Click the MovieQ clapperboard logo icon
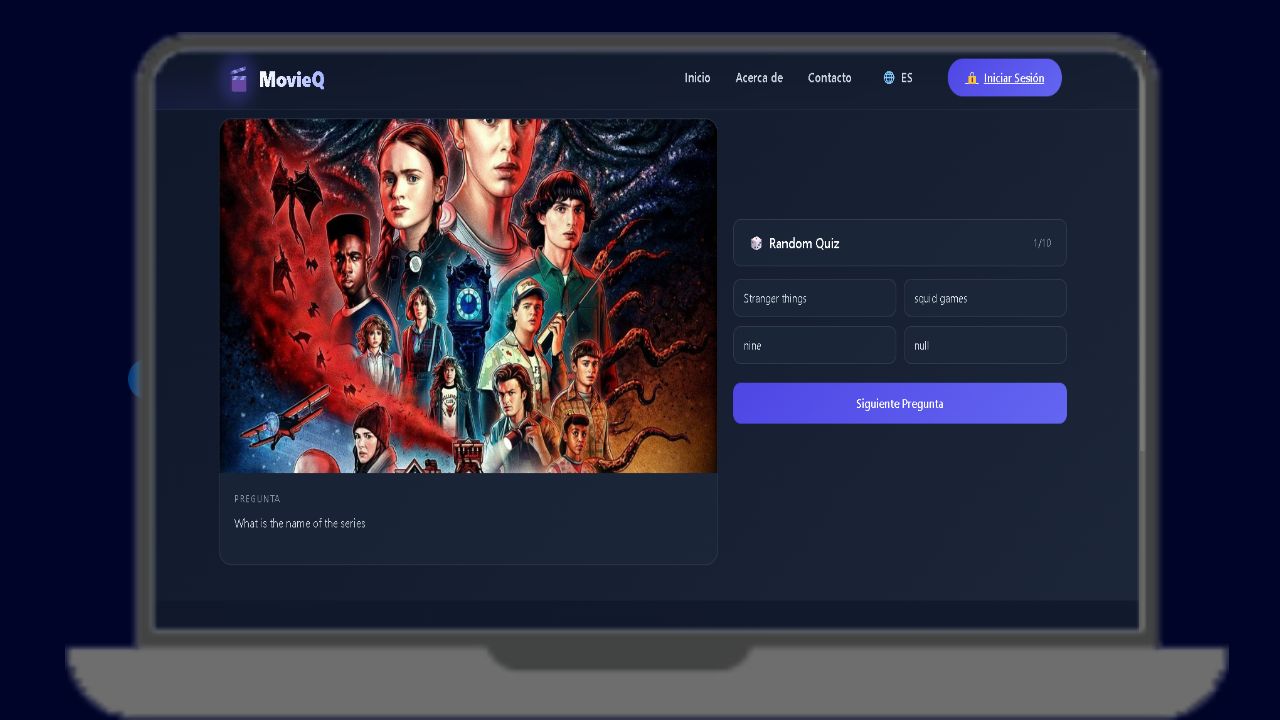 tap(238, 79)
